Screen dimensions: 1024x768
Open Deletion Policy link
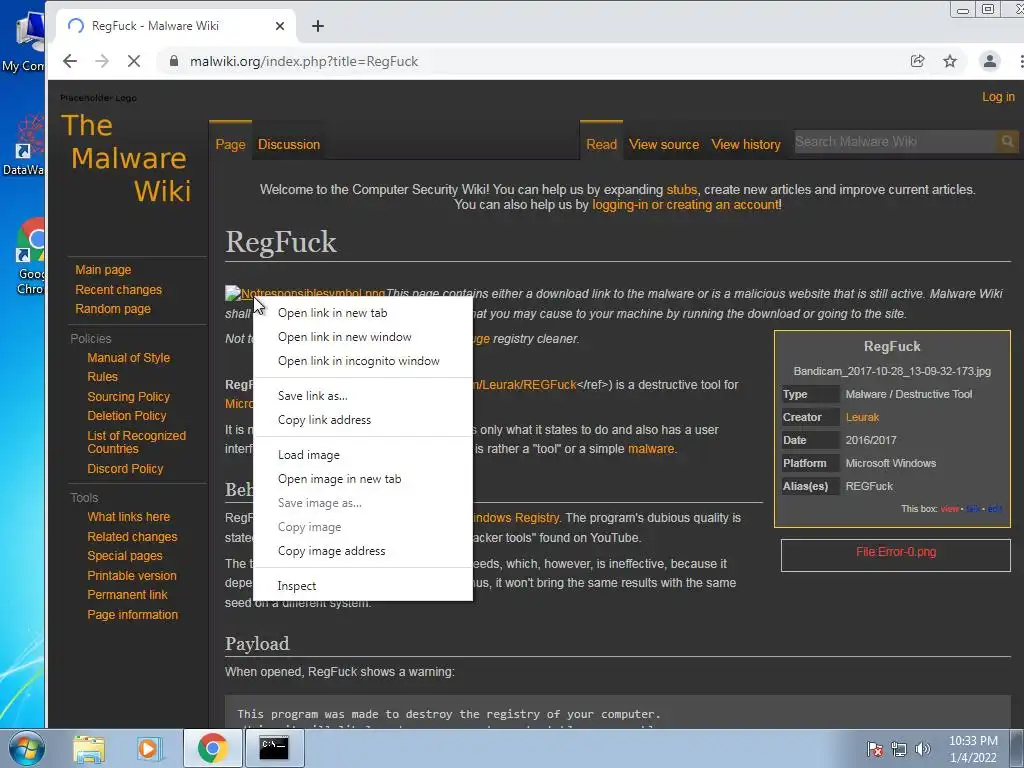127,415
